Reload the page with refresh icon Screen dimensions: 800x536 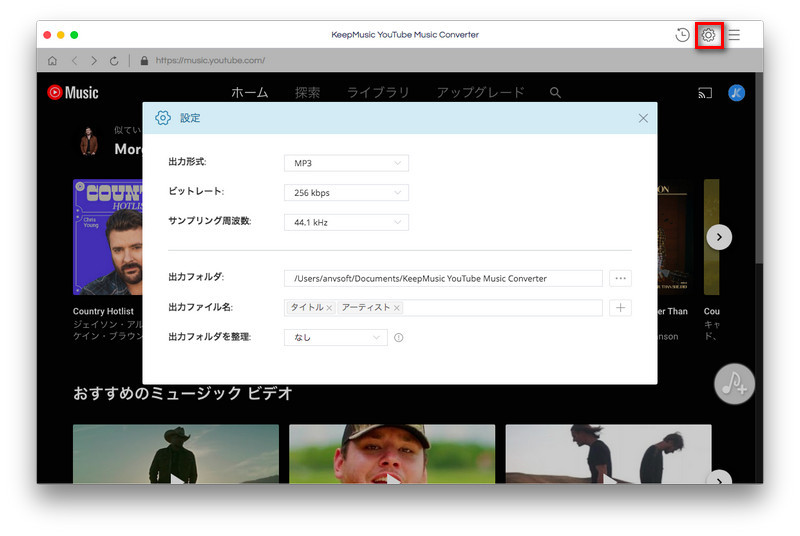pos(114,61)
